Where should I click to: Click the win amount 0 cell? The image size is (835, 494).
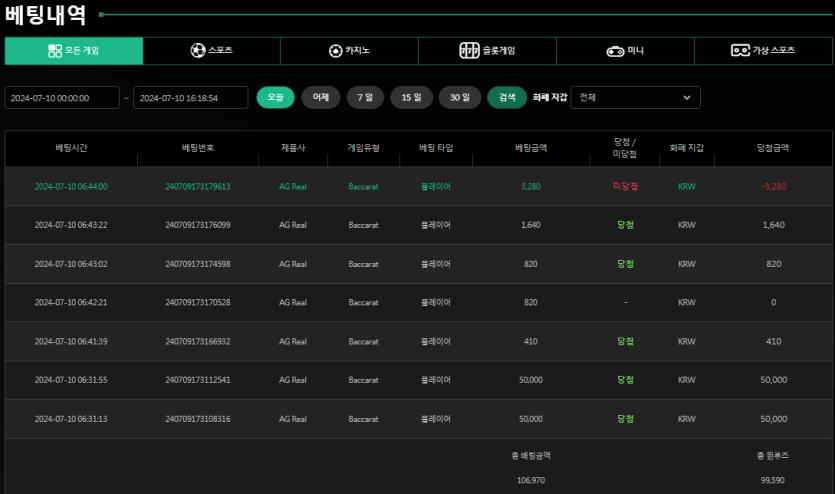tap(774, 302)
